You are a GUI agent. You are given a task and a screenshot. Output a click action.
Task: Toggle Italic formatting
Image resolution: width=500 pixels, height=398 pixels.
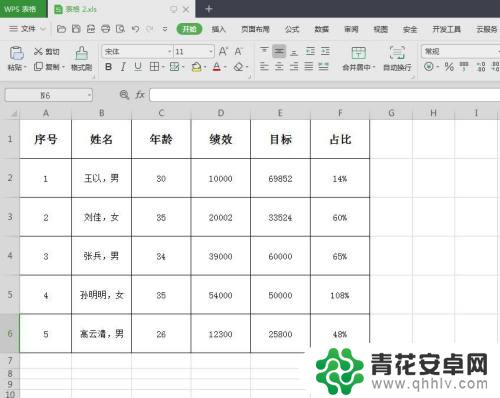(123, 67)
